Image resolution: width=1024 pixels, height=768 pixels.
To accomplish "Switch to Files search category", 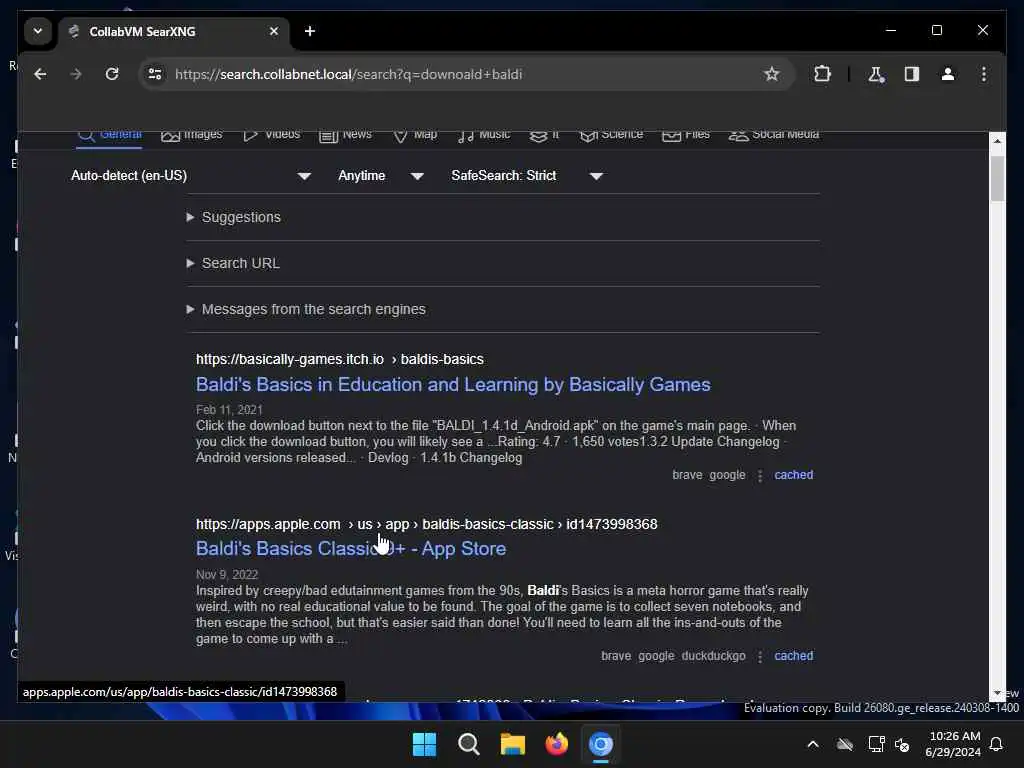I will point(686,135).
